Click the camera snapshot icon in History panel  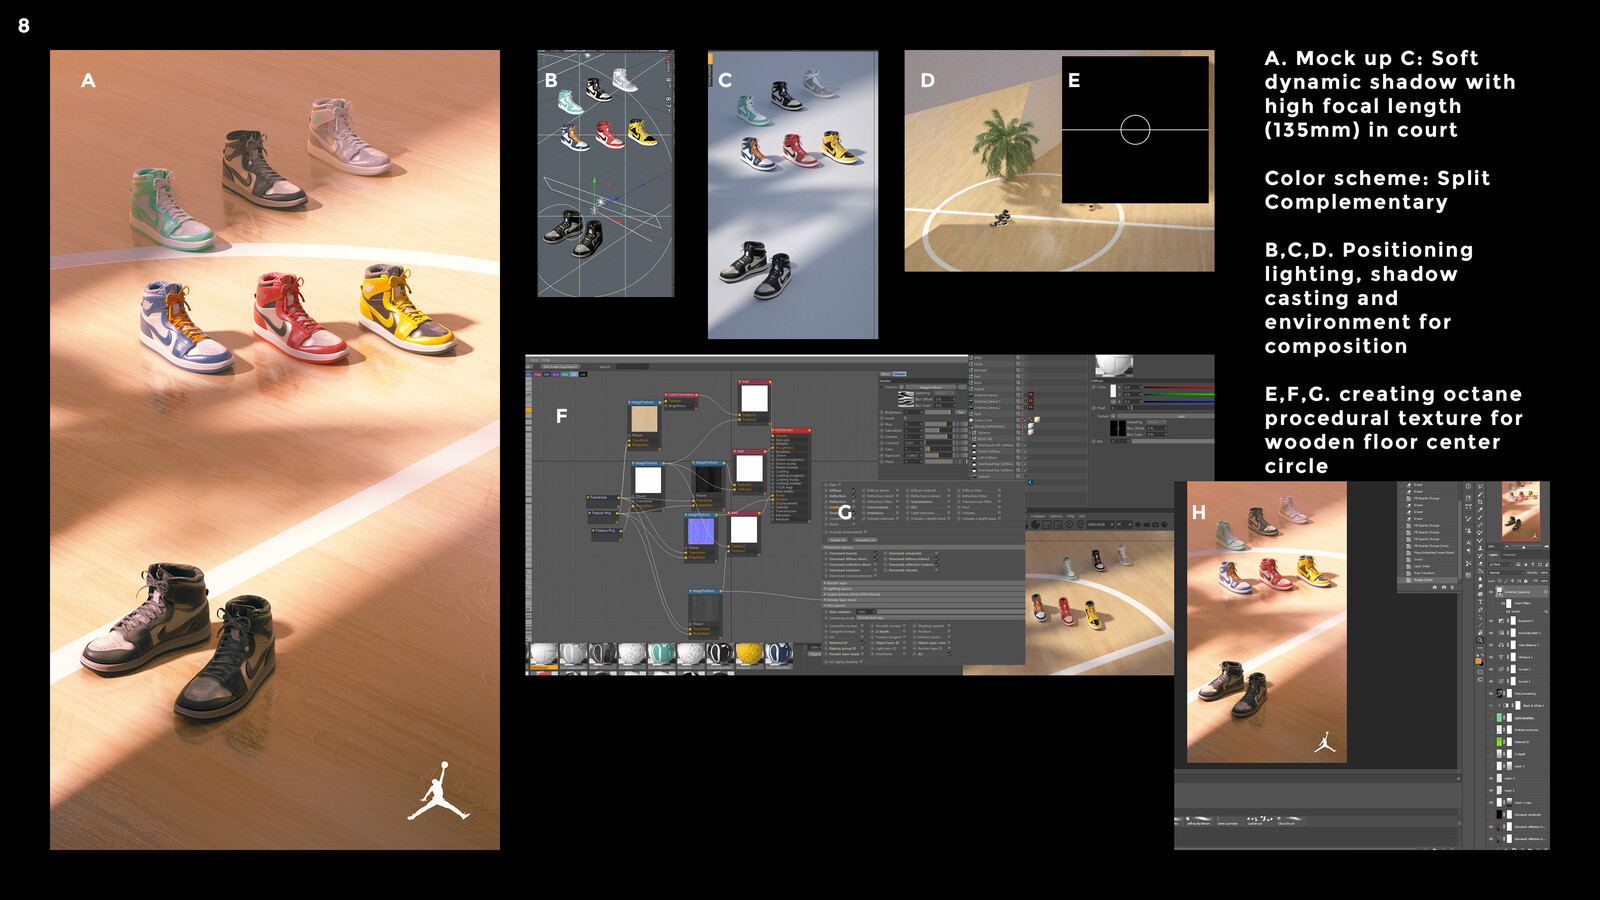(x=1444, y=587)
